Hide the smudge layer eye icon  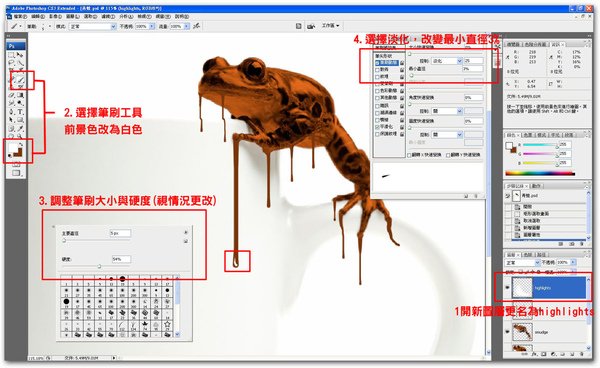(x=508, y=332)
